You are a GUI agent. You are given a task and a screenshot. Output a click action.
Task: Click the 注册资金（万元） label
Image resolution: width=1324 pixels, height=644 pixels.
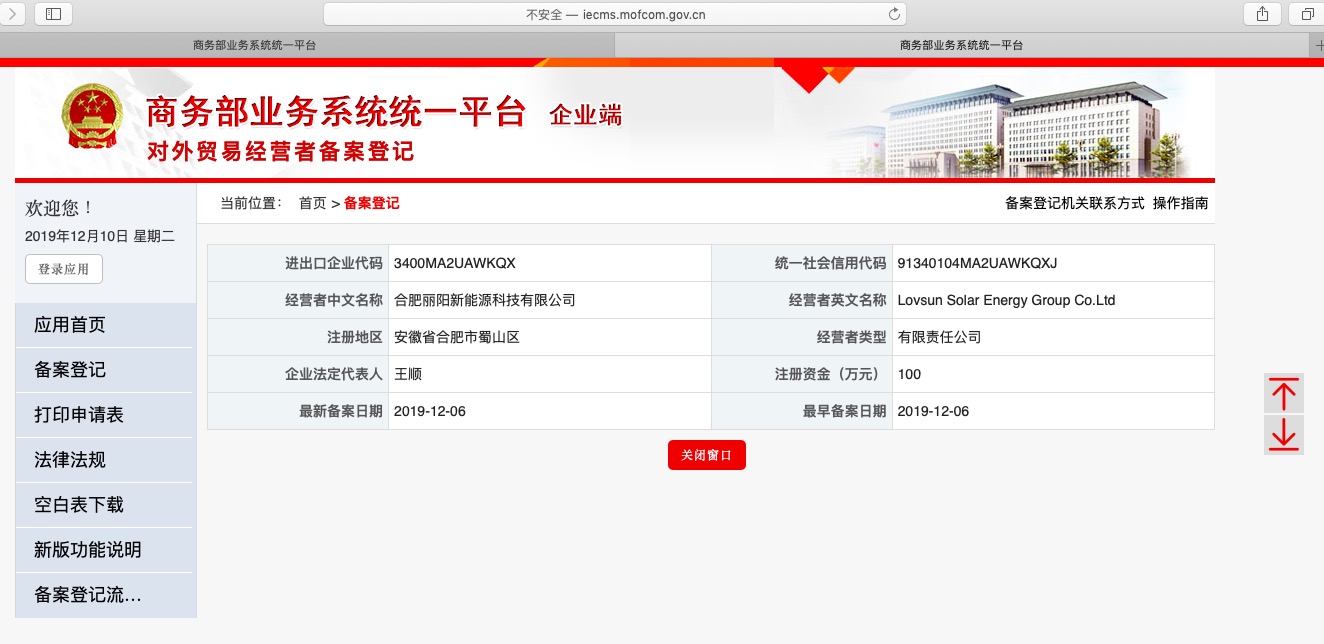click(x=830, y=374)
